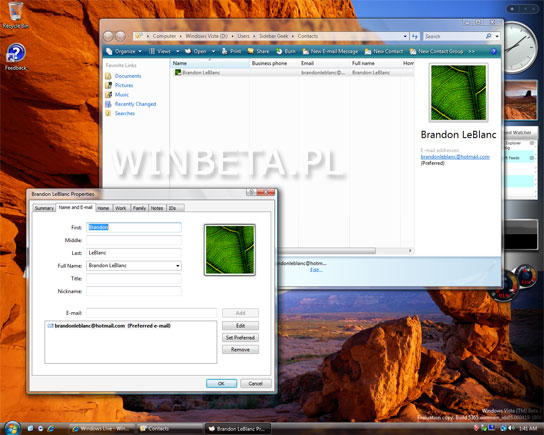544x435 pixels.
Task: Click the First name input field
Action: click(x=134, y=227)
